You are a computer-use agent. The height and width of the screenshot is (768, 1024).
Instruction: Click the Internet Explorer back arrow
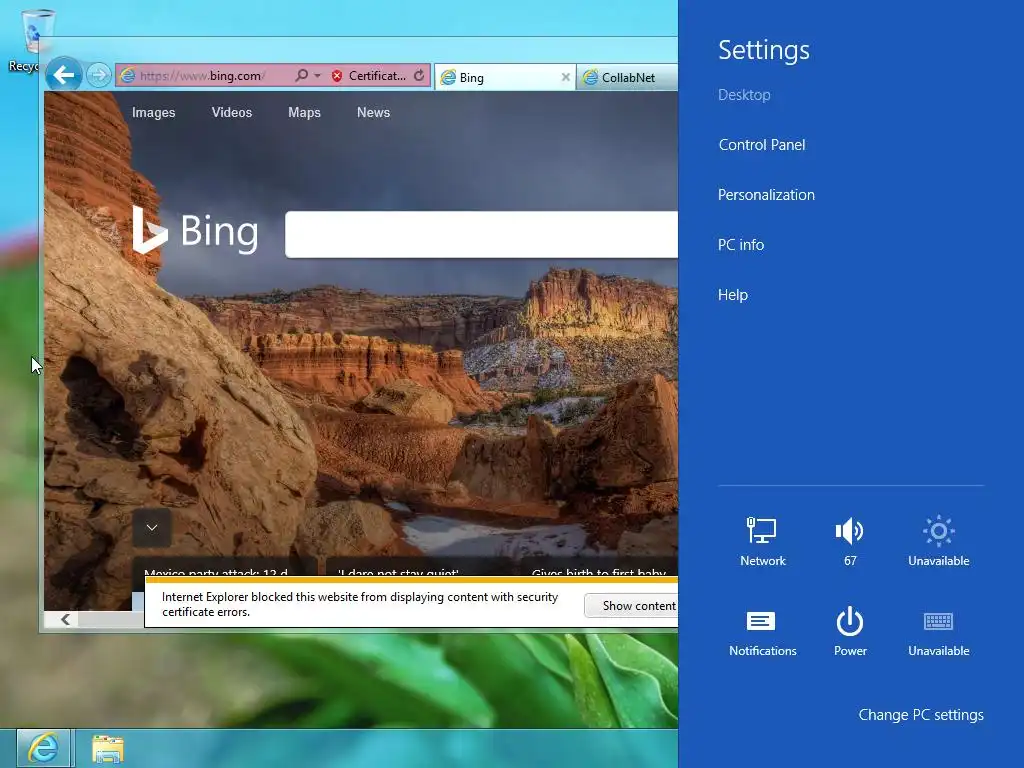tap(63, 75)
